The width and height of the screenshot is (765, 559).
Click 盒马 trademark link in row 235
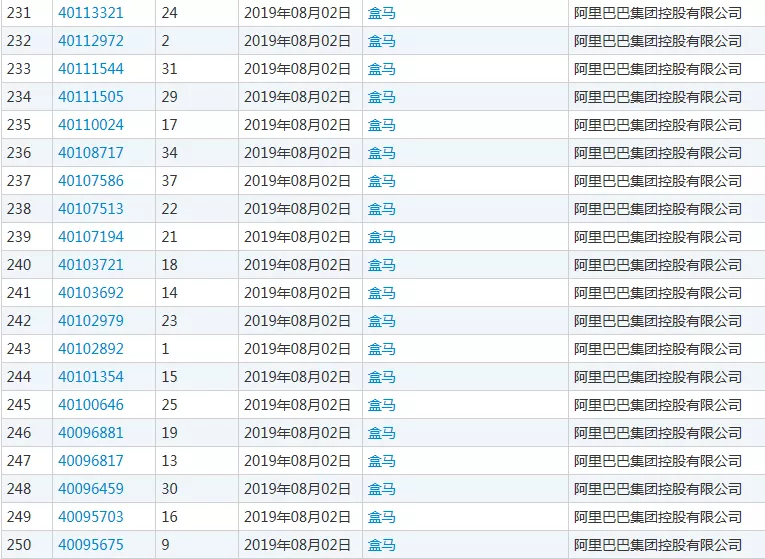point(382,125)
